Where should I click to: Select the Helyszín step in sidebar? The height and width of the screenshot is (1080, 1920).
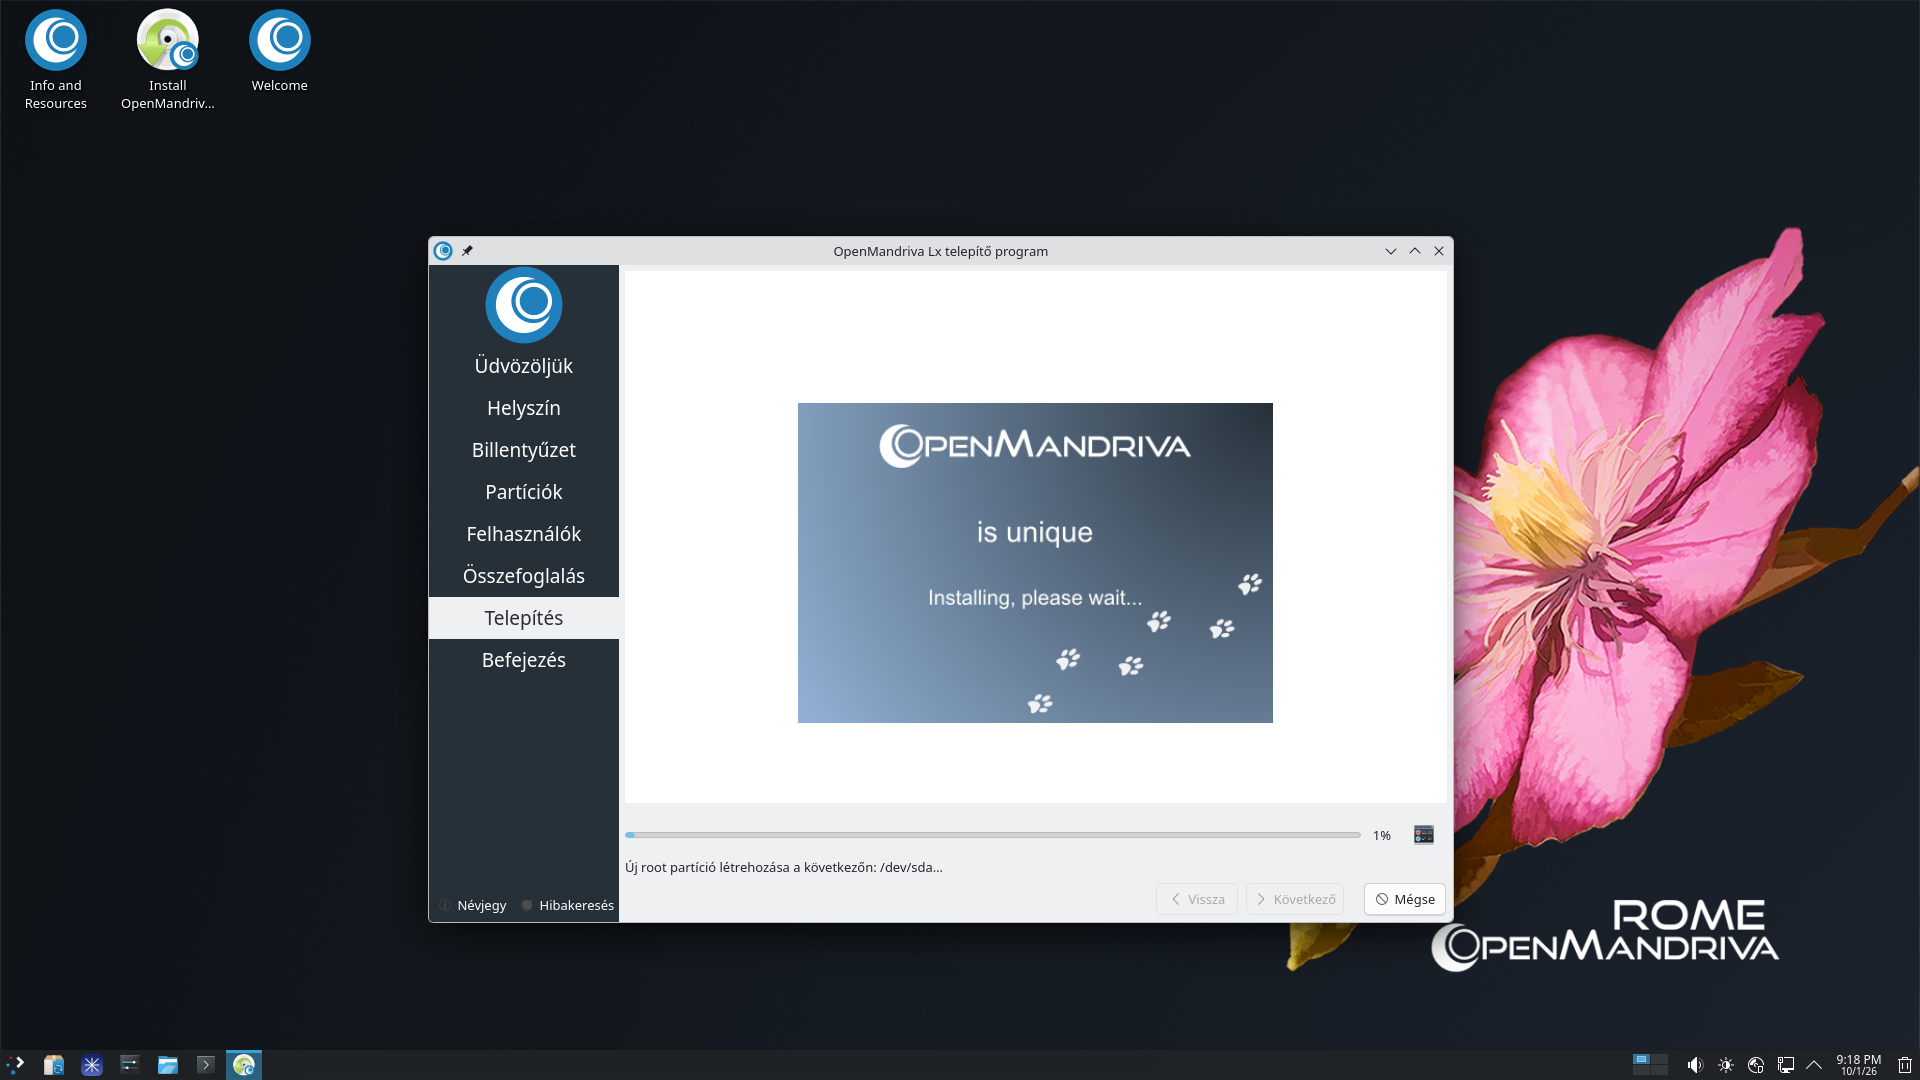click(524, 408)
